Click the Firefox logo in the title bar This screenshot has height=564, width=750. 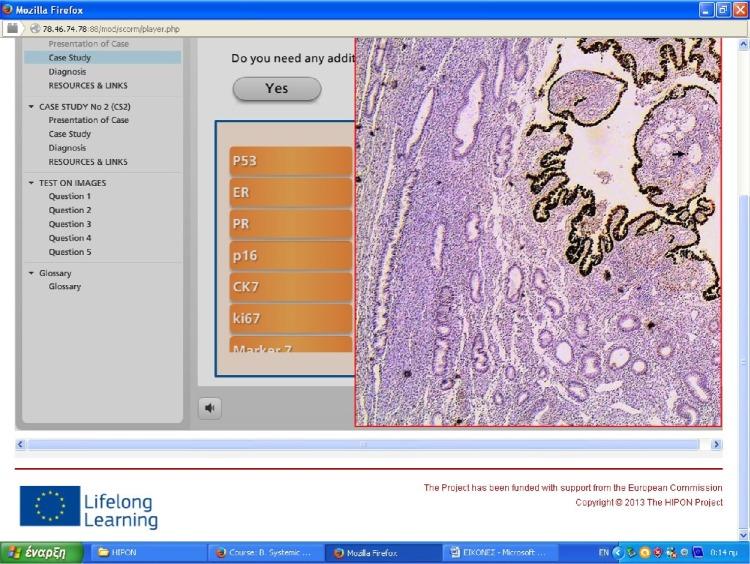[7, 10]
